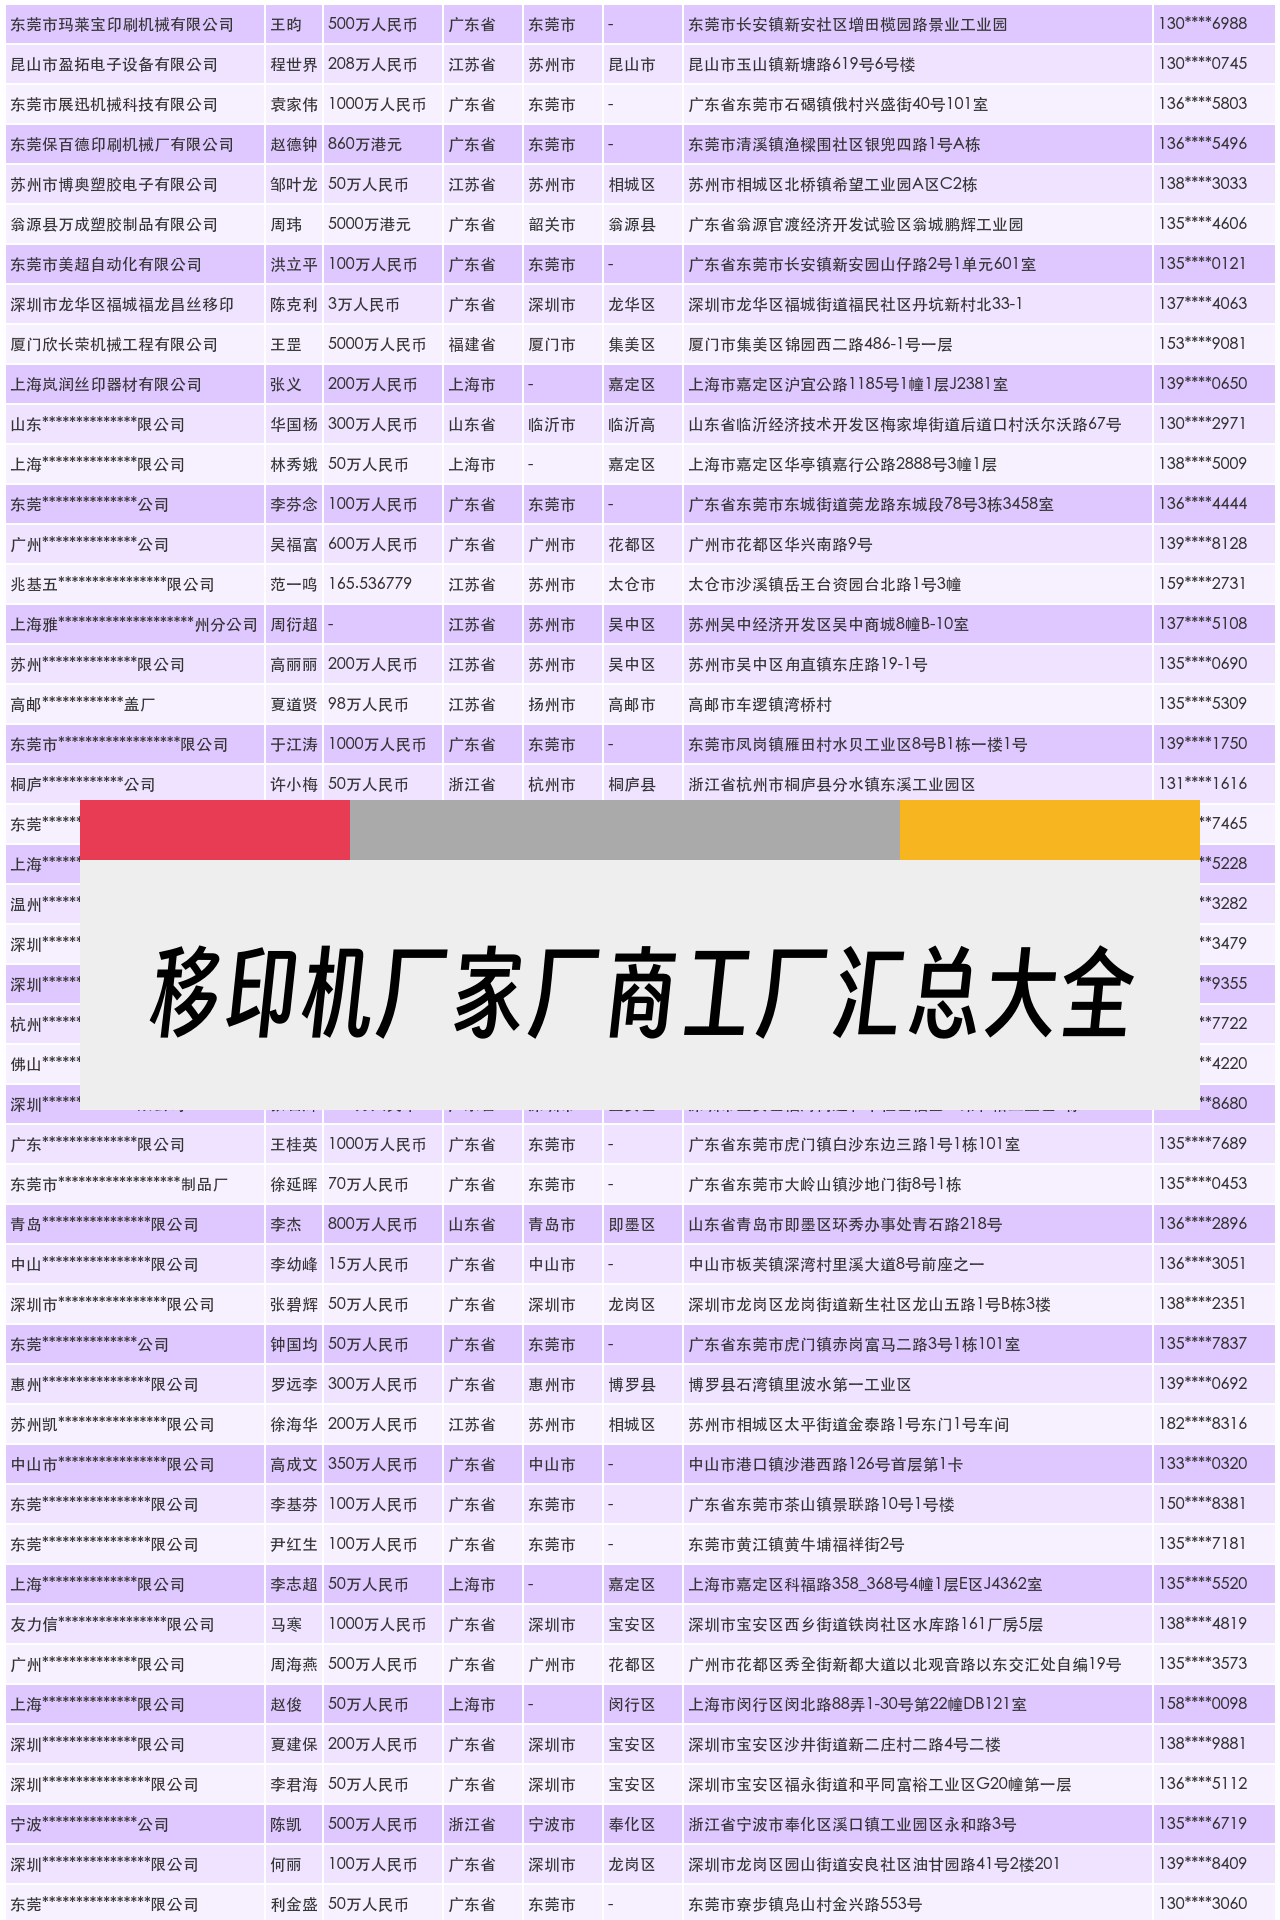Click the banner title 移印机厂家厂商工厂汇总大全
Image resolution: width=1280 pixels, height=1920 pixels.
point(640,992)
